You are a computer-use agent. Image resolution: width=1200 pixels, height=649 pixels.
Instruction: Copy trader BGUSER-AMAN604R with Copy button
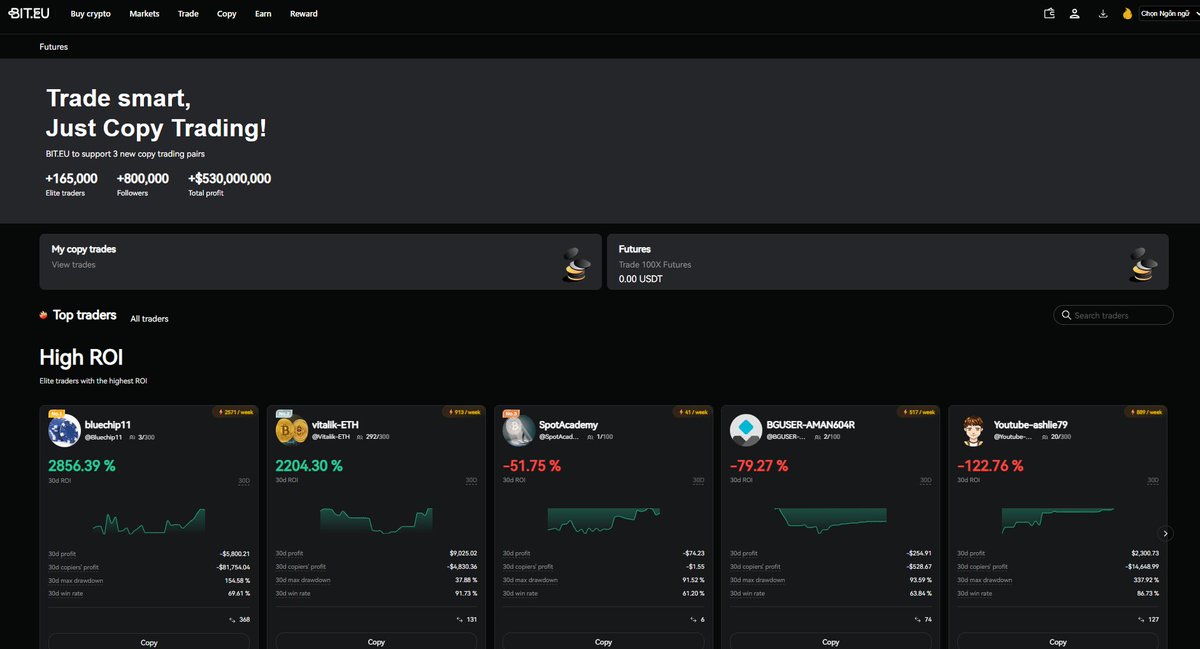pos(831,641)
